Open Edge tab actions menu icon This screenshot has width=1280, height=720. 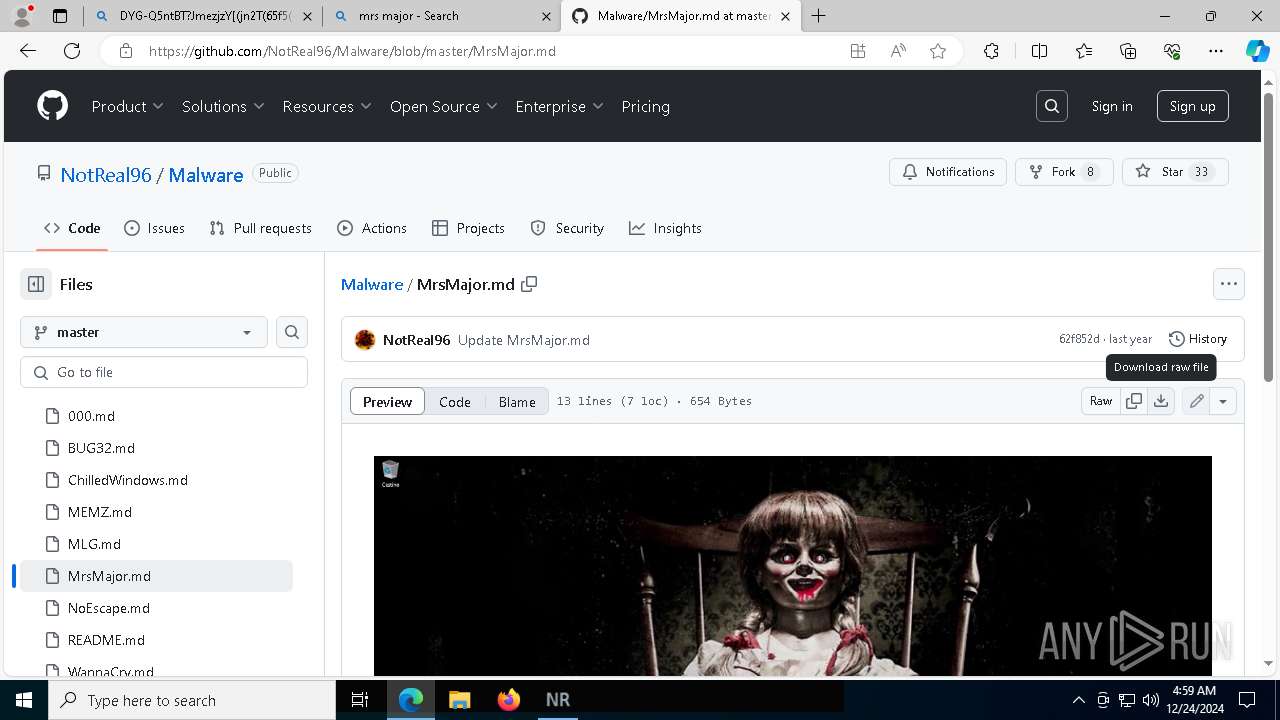point(59,16)
